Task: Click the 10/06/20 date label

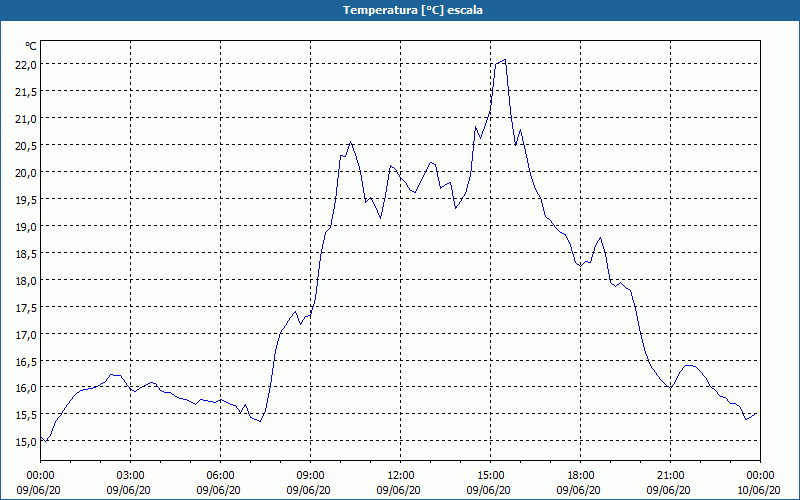Action: [x=759, y=490]
